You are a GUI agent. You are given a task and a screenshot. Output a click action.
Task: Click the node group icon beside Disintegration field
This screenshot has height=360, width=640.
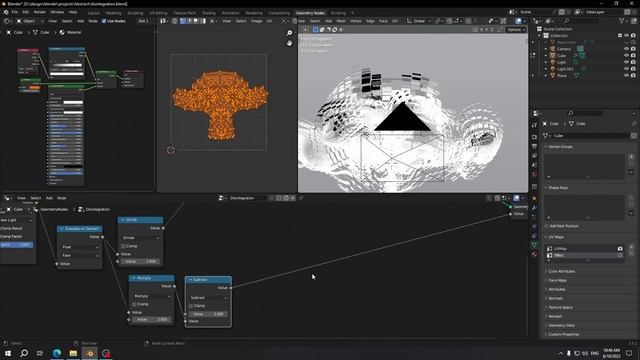pos(222,198)
